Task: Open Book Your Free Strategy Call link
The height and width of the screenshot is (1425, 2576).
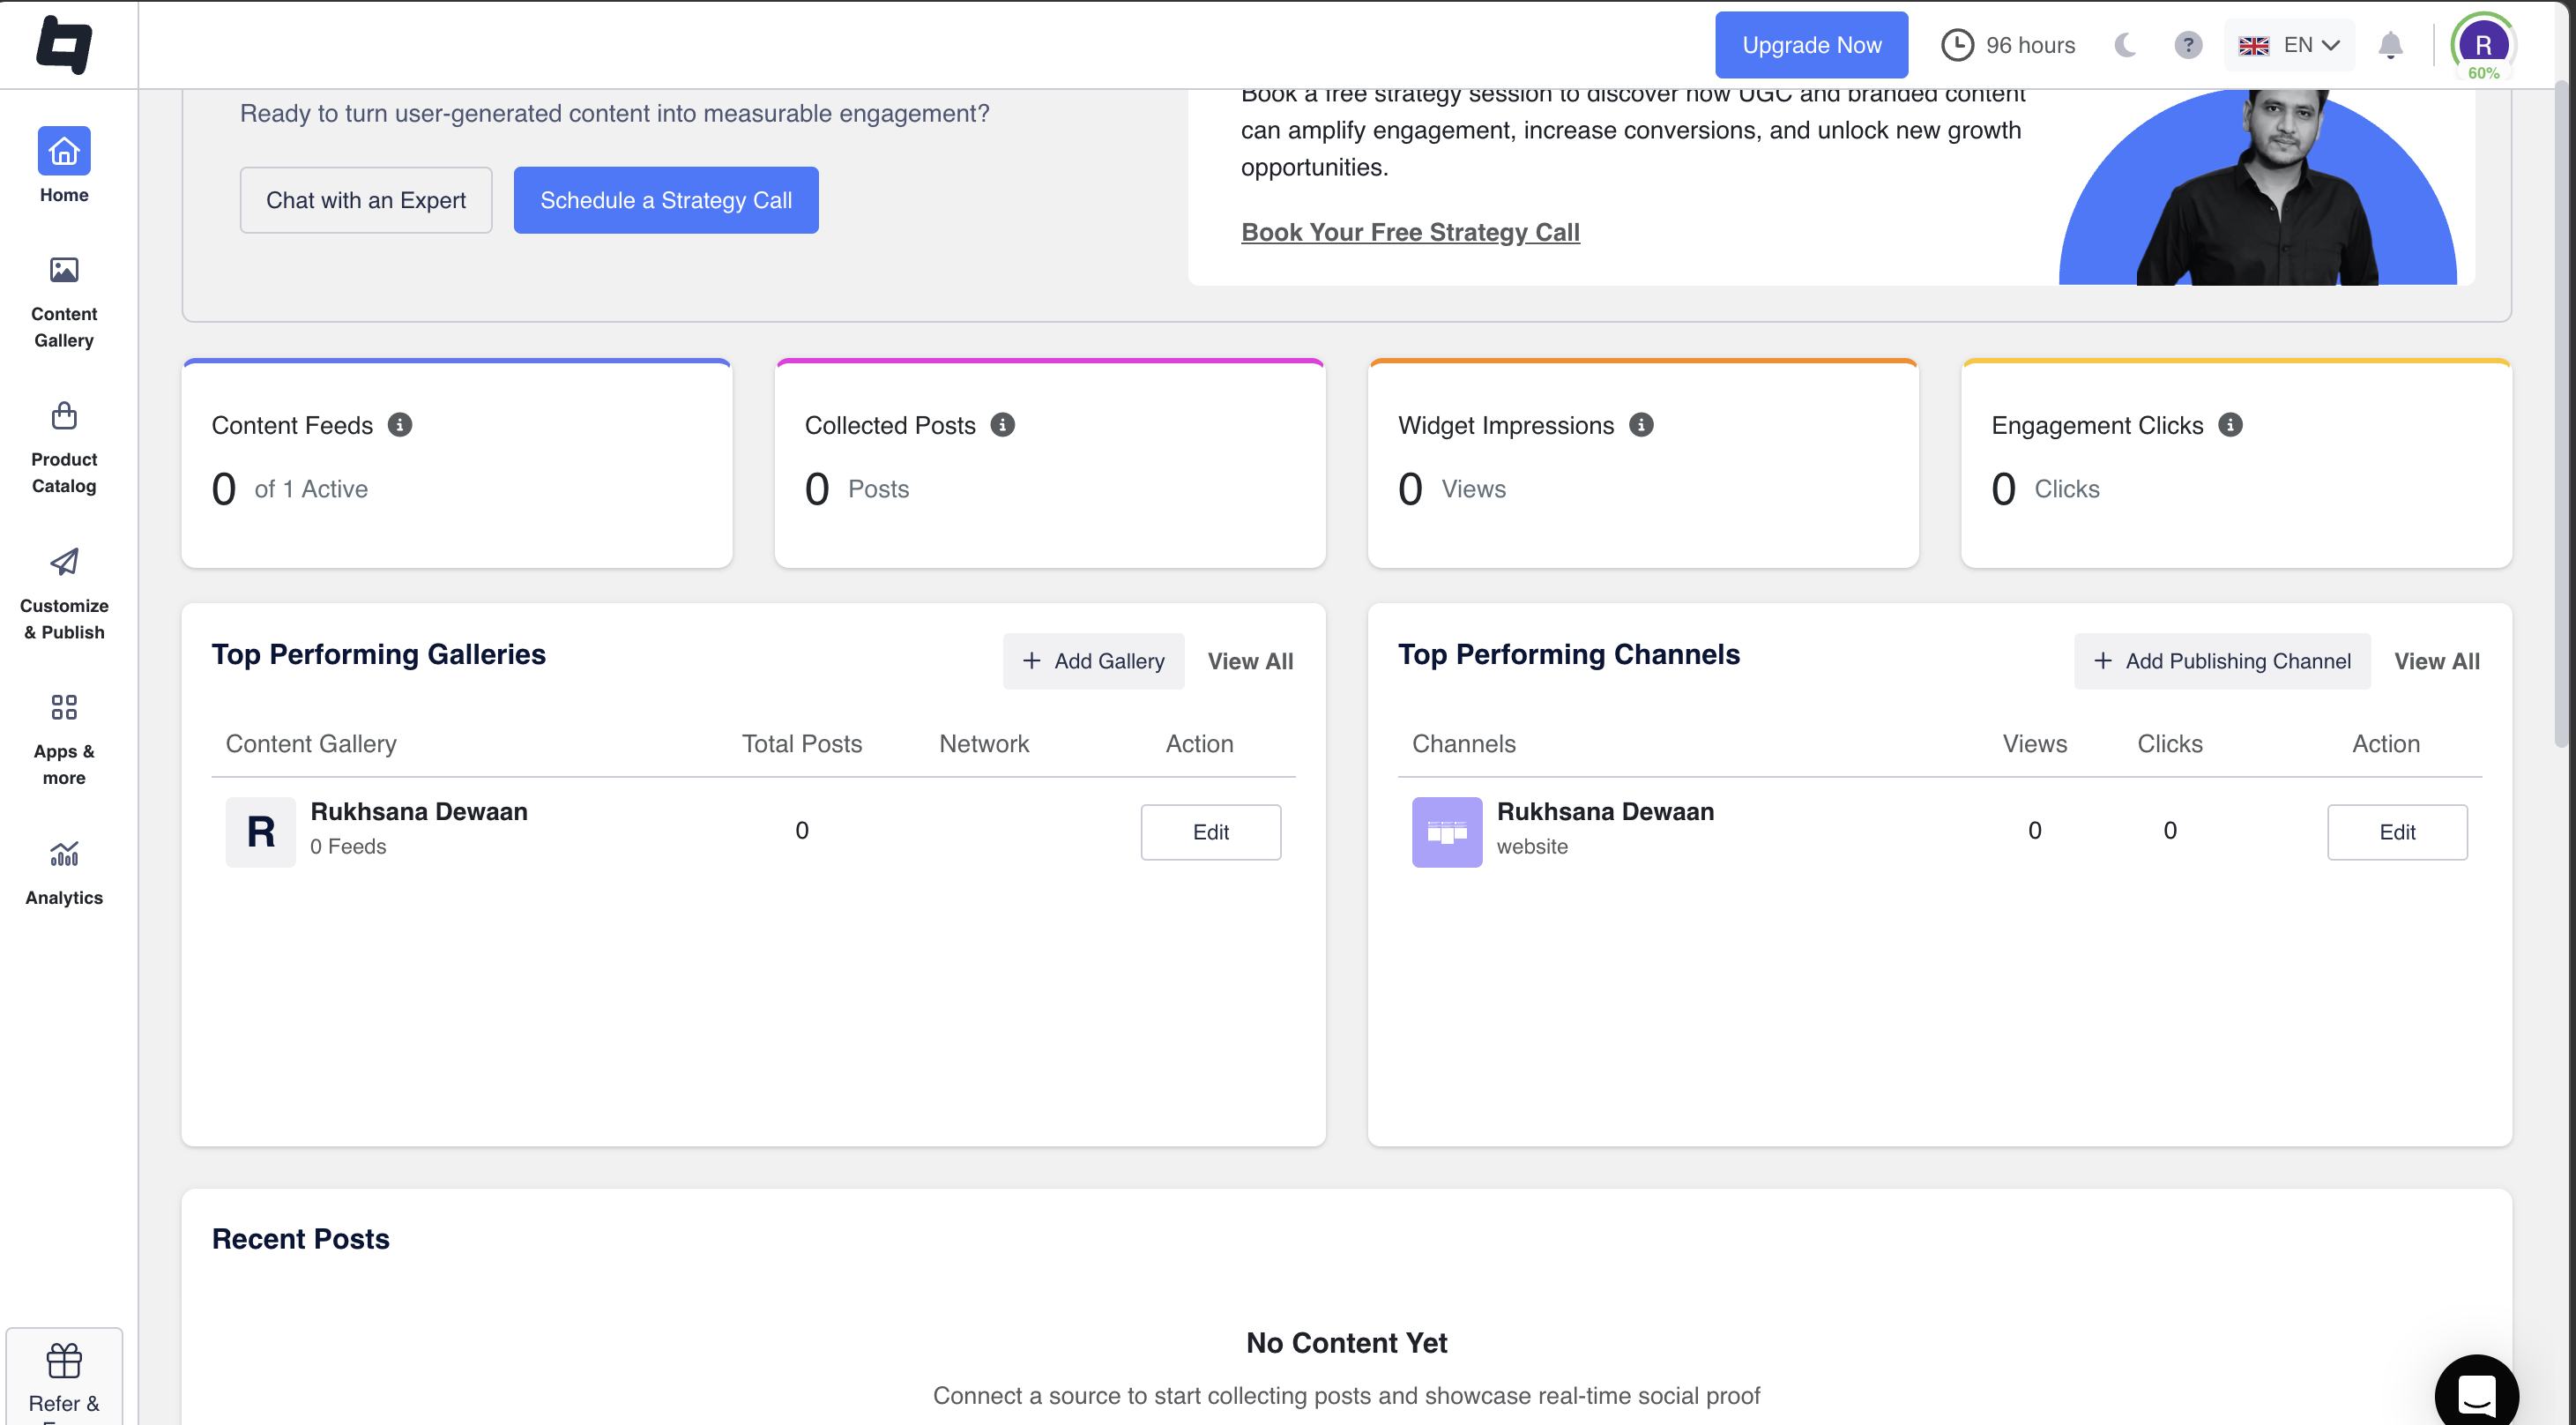Action: (1410, 232)
